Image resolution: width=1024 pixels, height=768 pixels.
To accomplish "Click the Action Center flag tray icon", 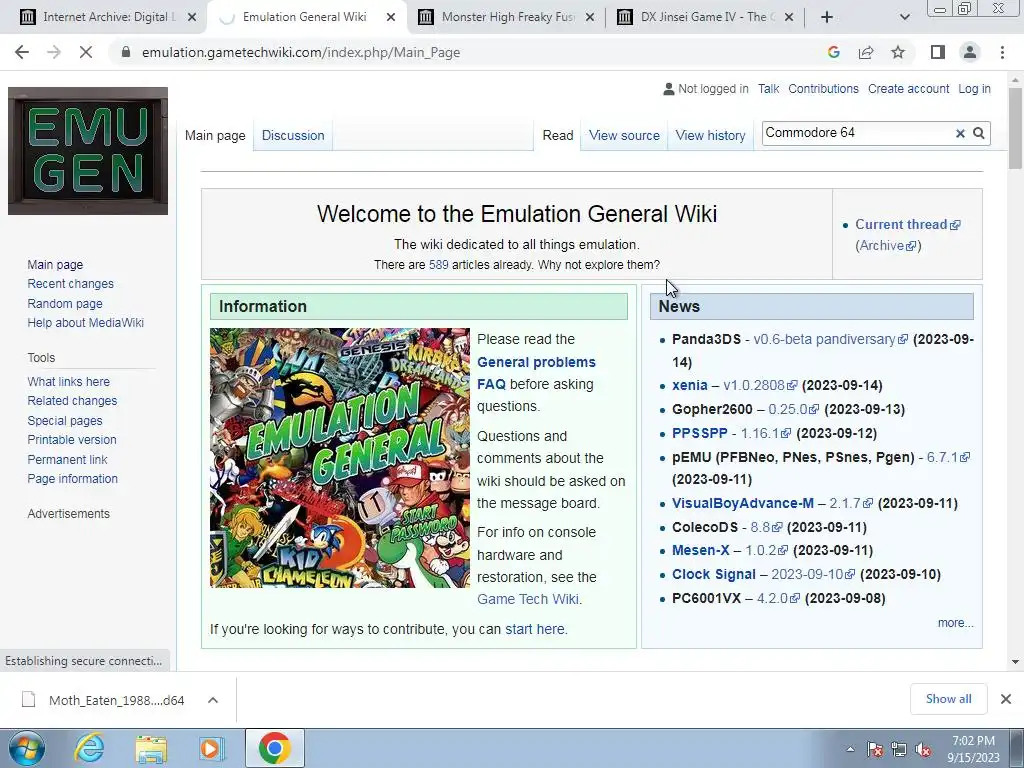I will pos(875,750).
